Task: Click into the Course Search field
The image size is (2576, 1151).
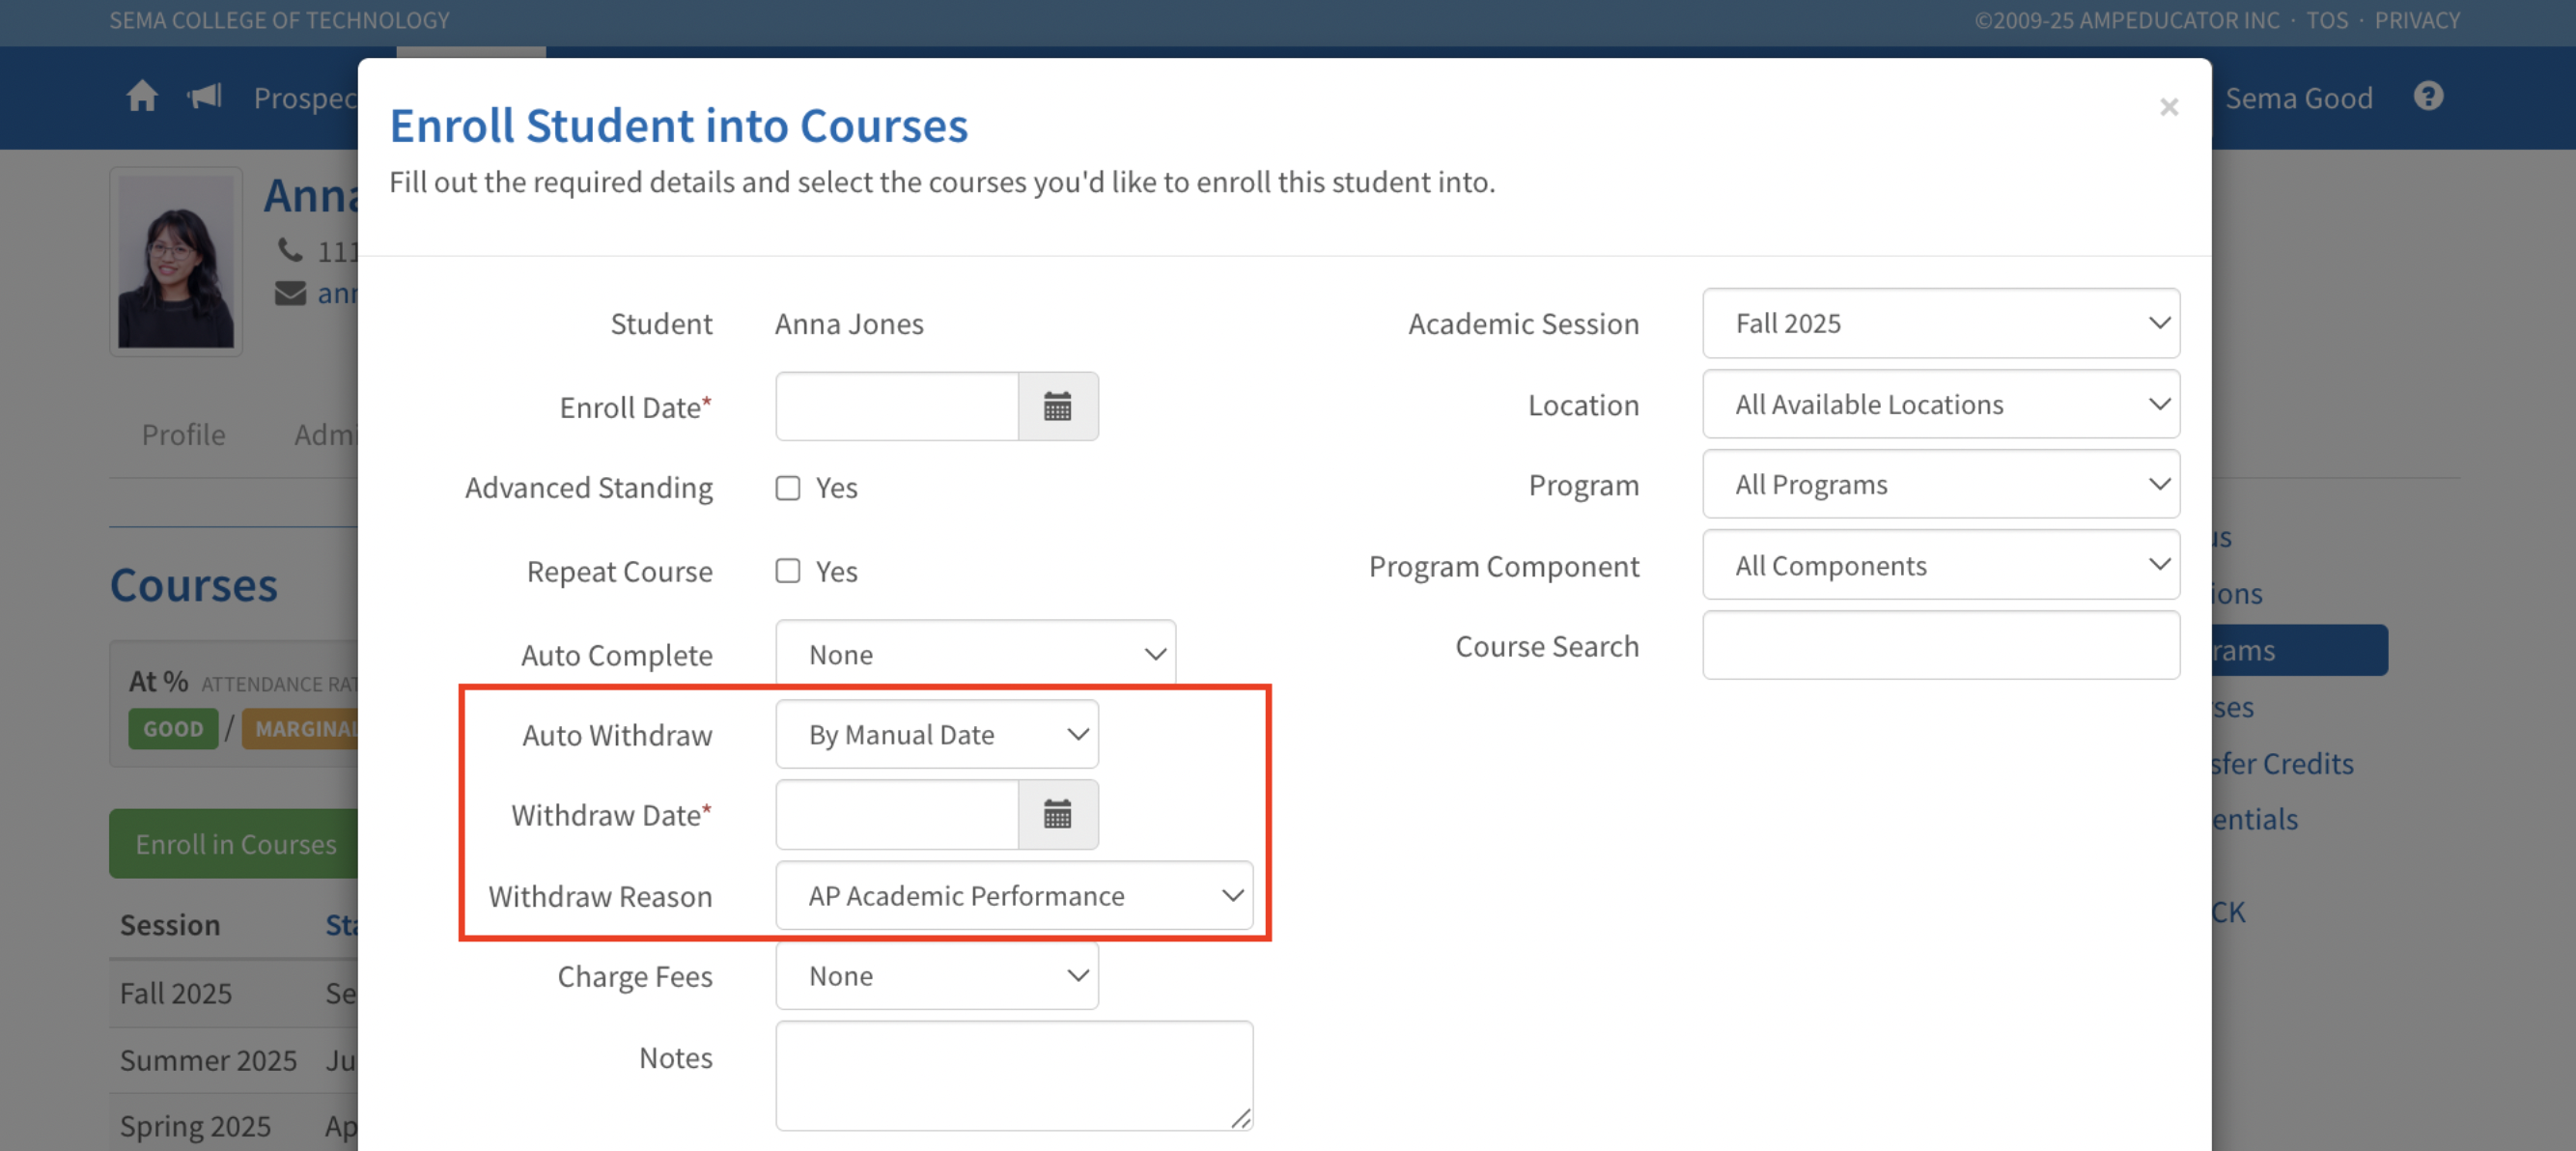Action: click(x=1940, y=646)
